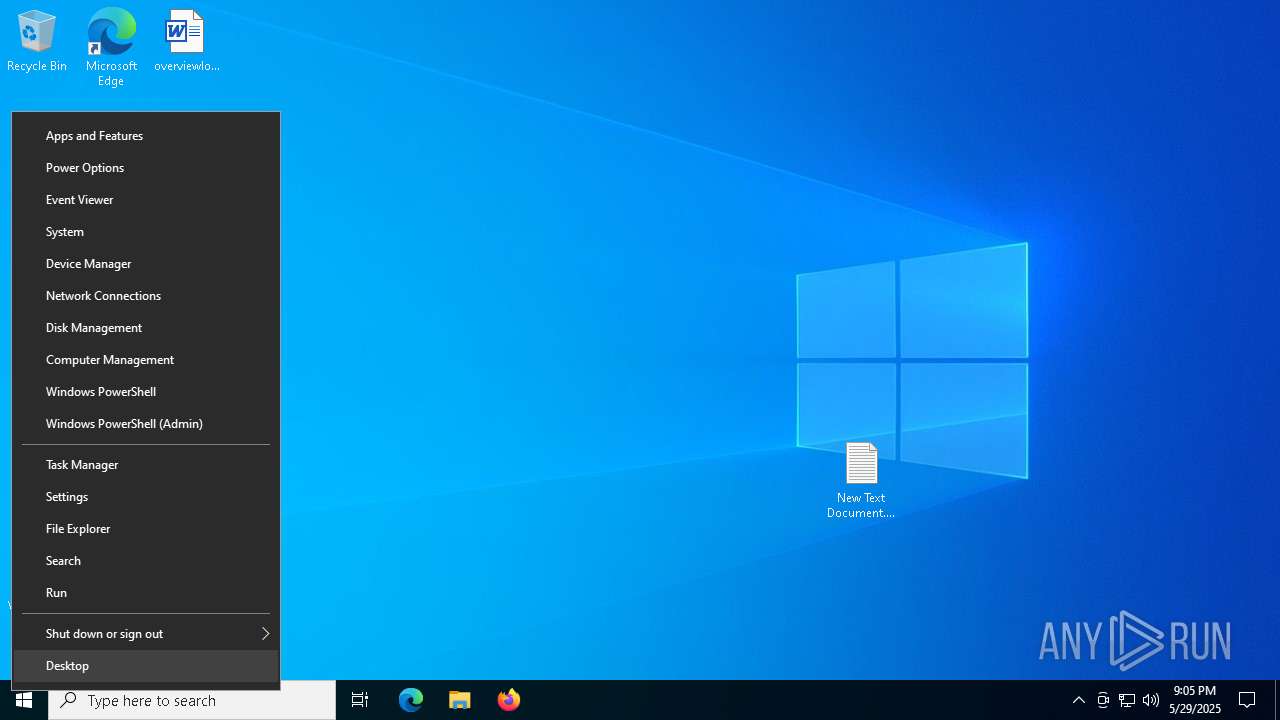Open the Recycle Bin desktop icon
1280x720 pixels.
[37, 41]
